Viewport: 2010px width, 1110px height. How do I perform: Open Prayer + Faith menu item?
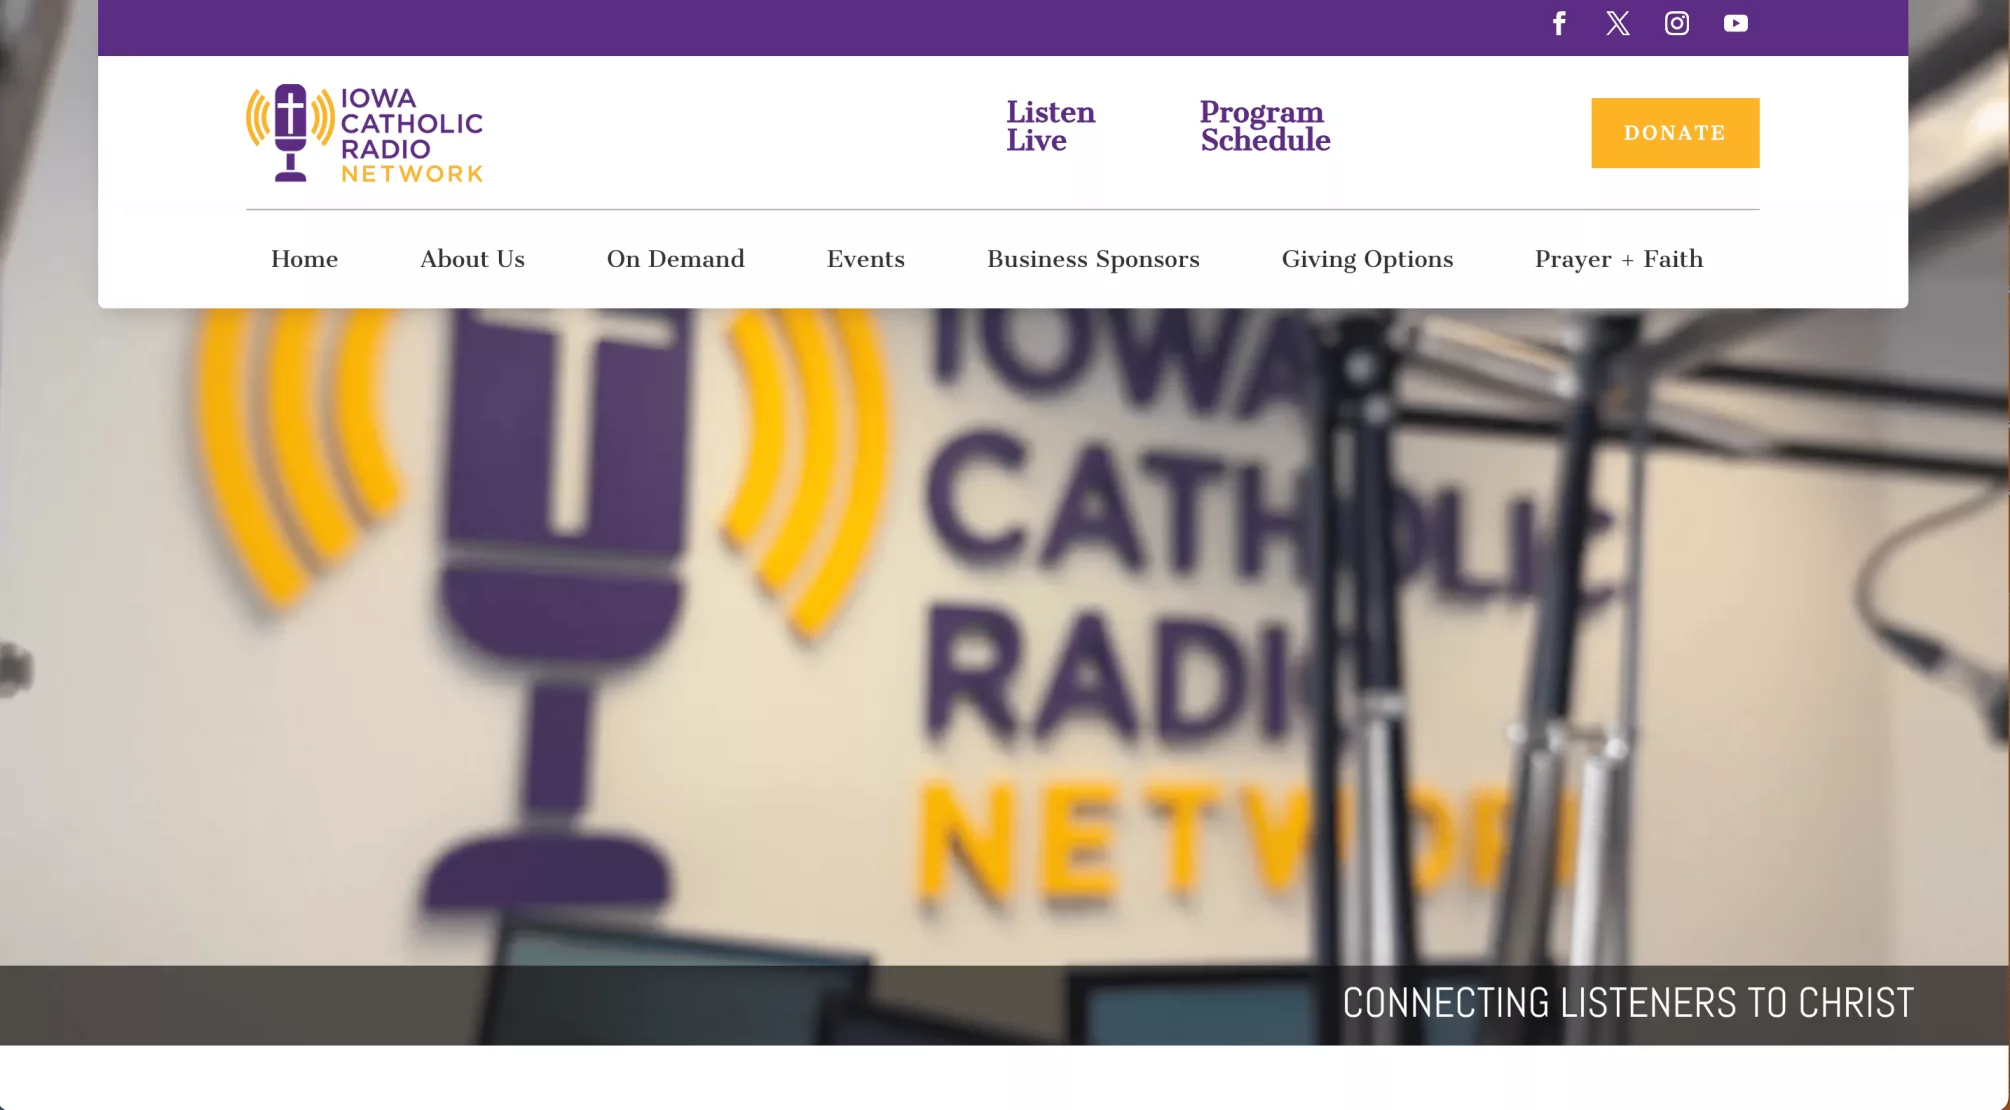(x=1618, y=259)
